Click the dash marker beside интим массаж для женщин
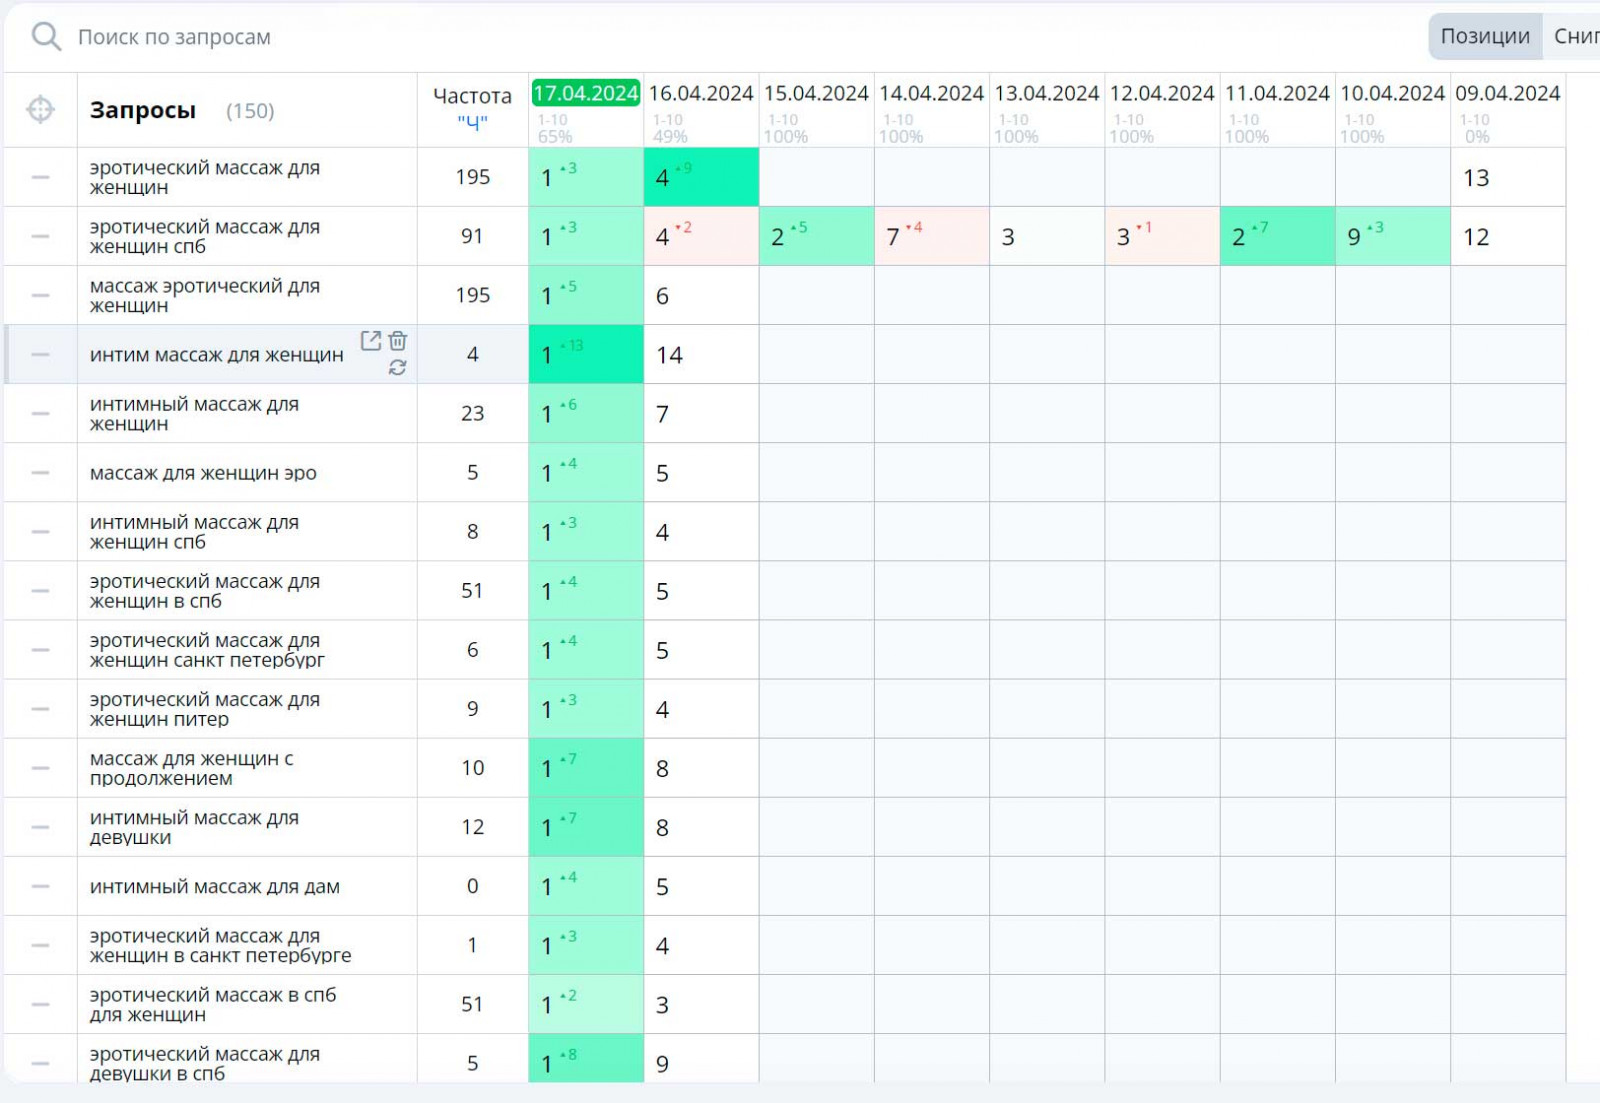This screenshot has height=1103, width=1600. [40, 354]
